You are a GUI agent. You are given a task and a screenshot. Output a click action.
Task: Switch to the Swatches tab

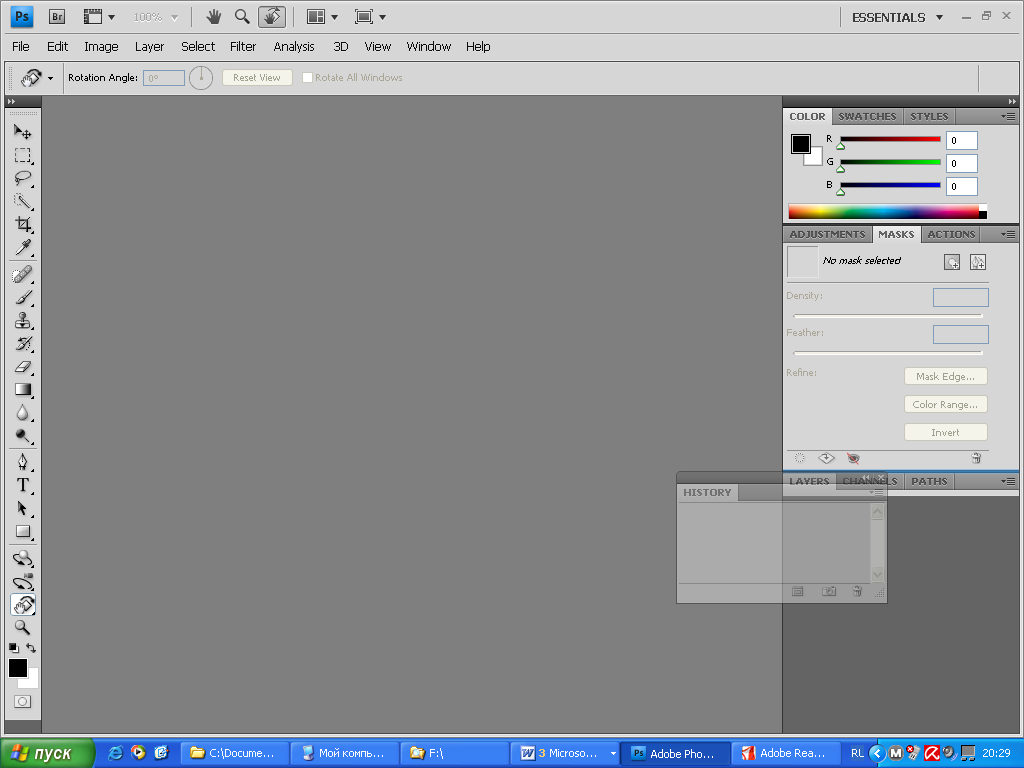coord(867,116)
